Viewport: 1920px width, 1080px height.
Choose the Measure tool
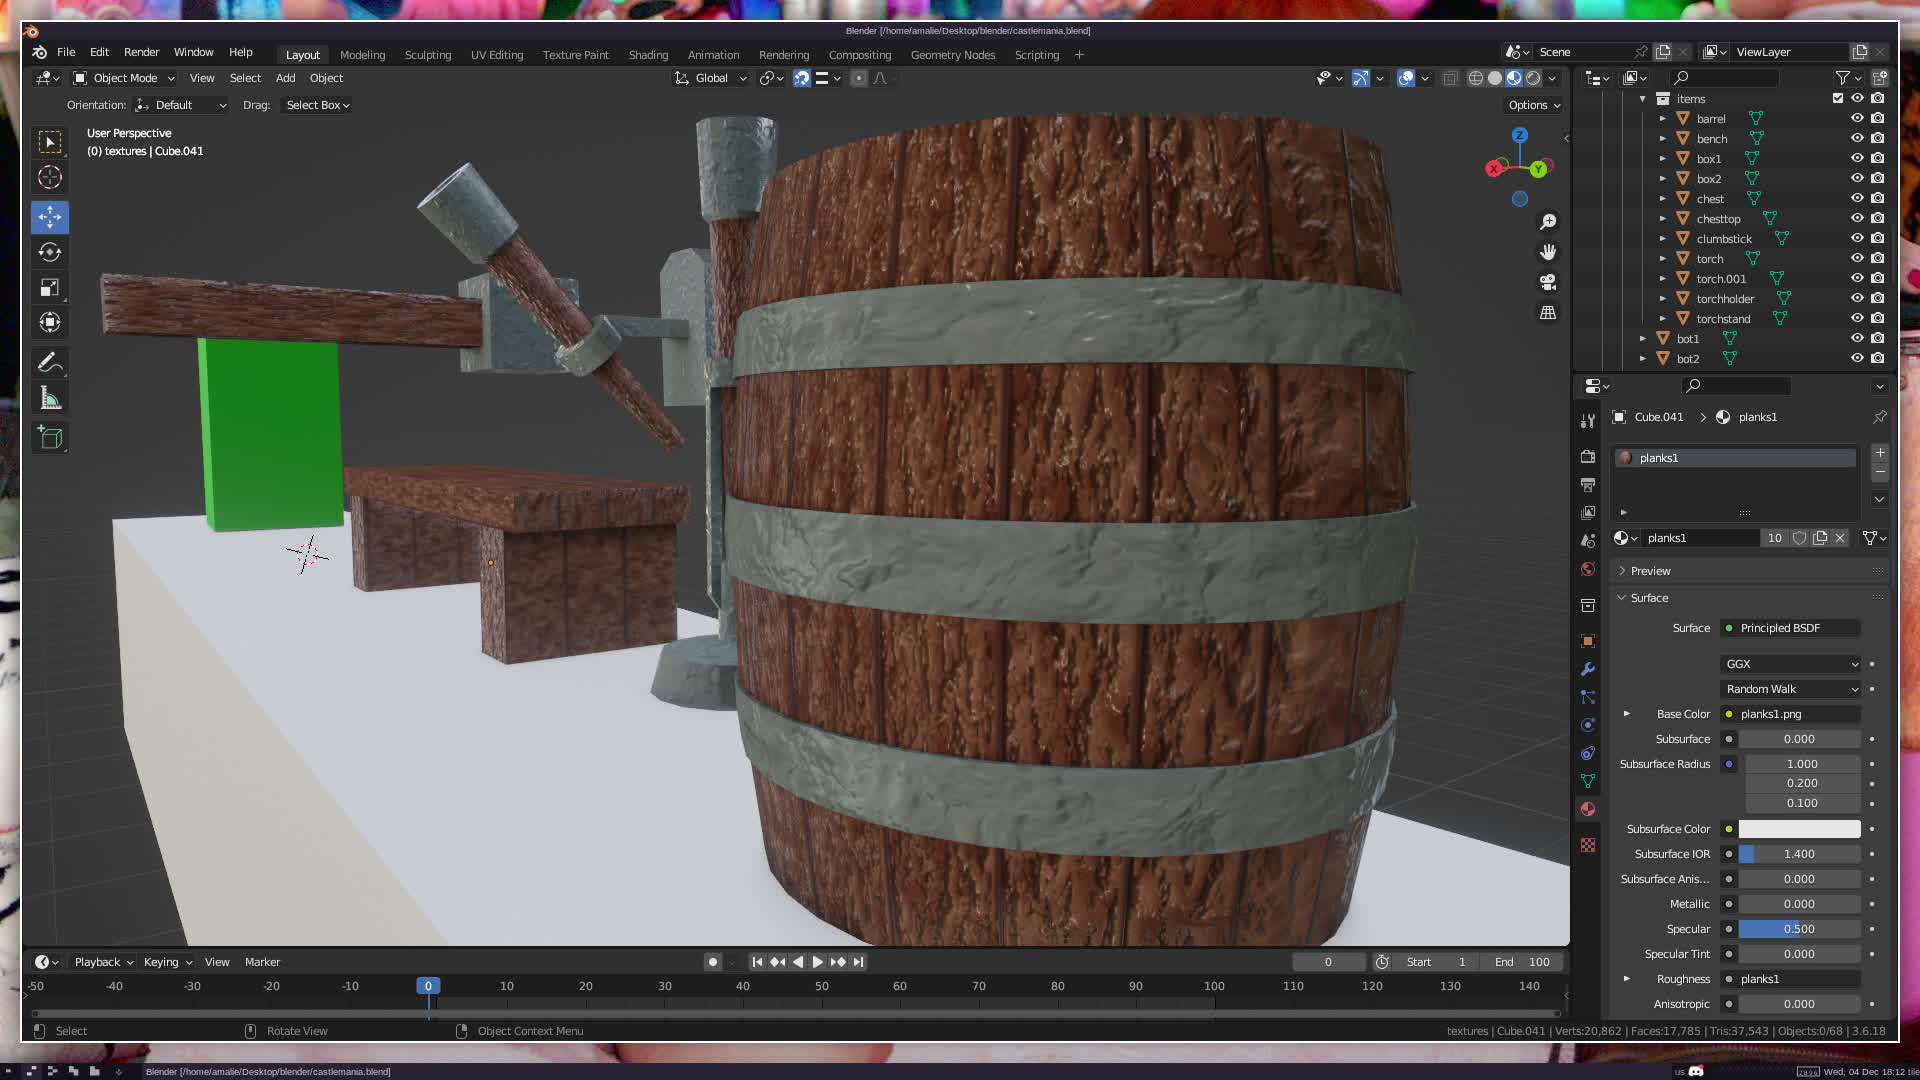(x=50, y=399)
